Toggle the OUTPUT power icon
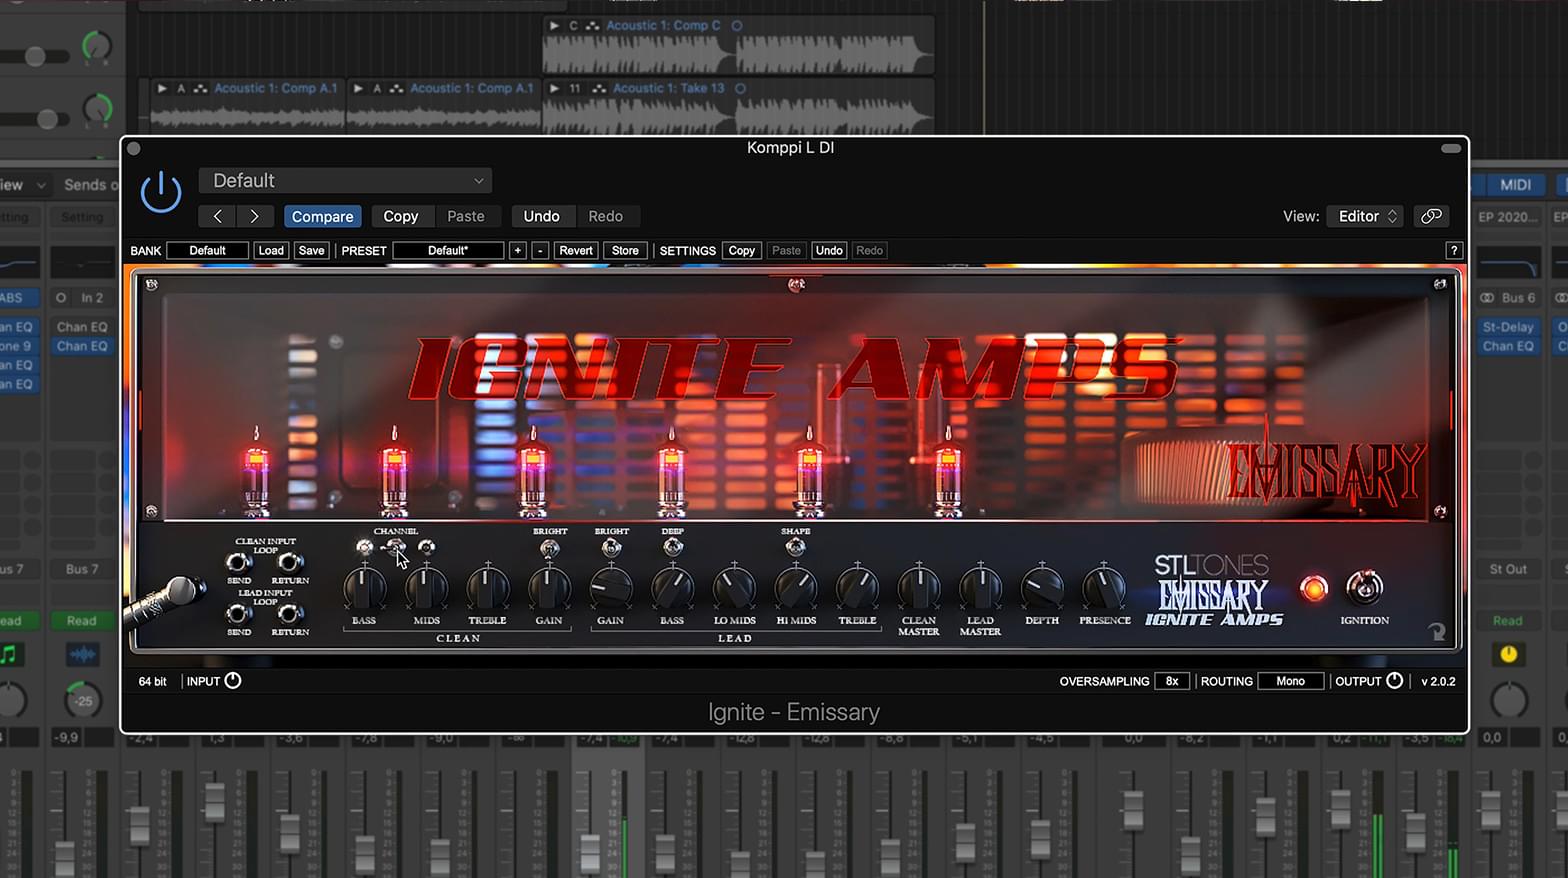 tap(1395, 681)
